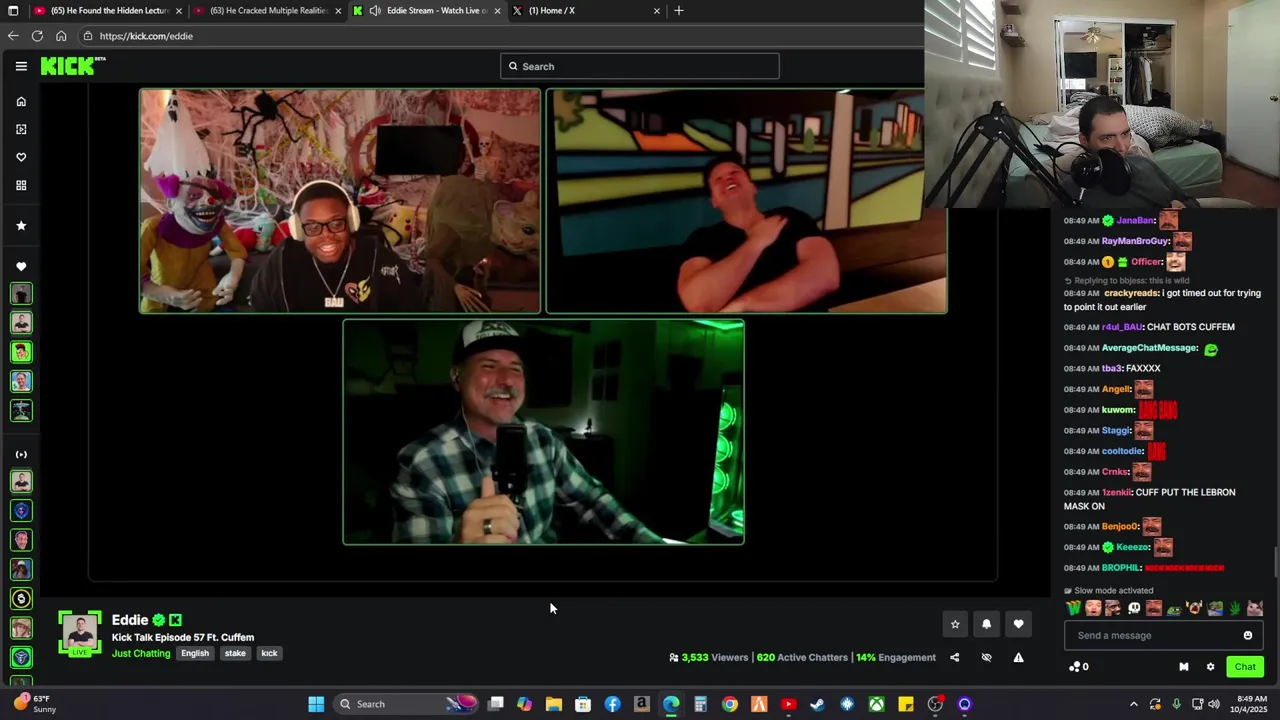The height and width of the screenshot is (720, 1280).
Task: Reload the Kick page
Action: coord(37,36)
